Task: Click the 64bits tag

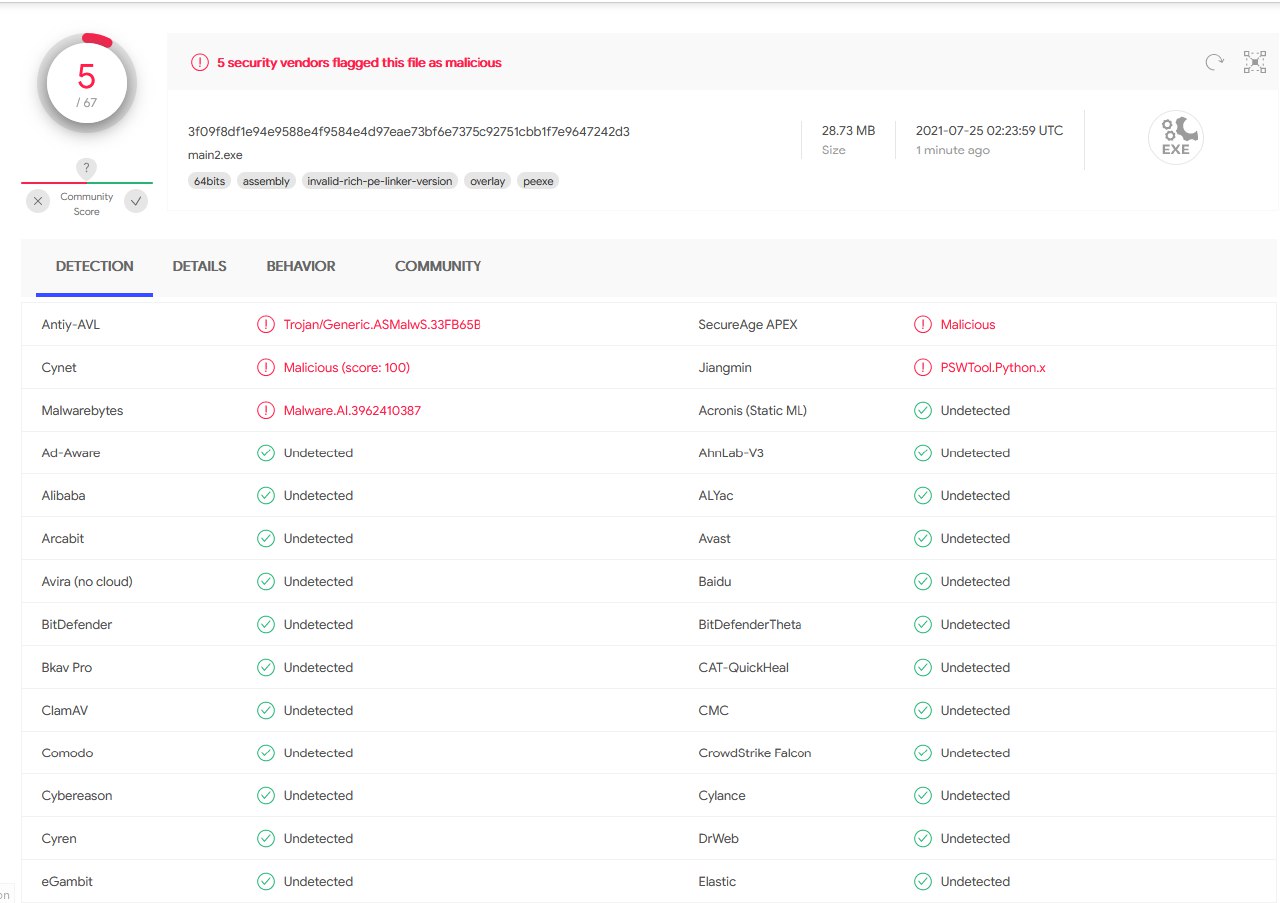Action: click(x=209, y=181)
